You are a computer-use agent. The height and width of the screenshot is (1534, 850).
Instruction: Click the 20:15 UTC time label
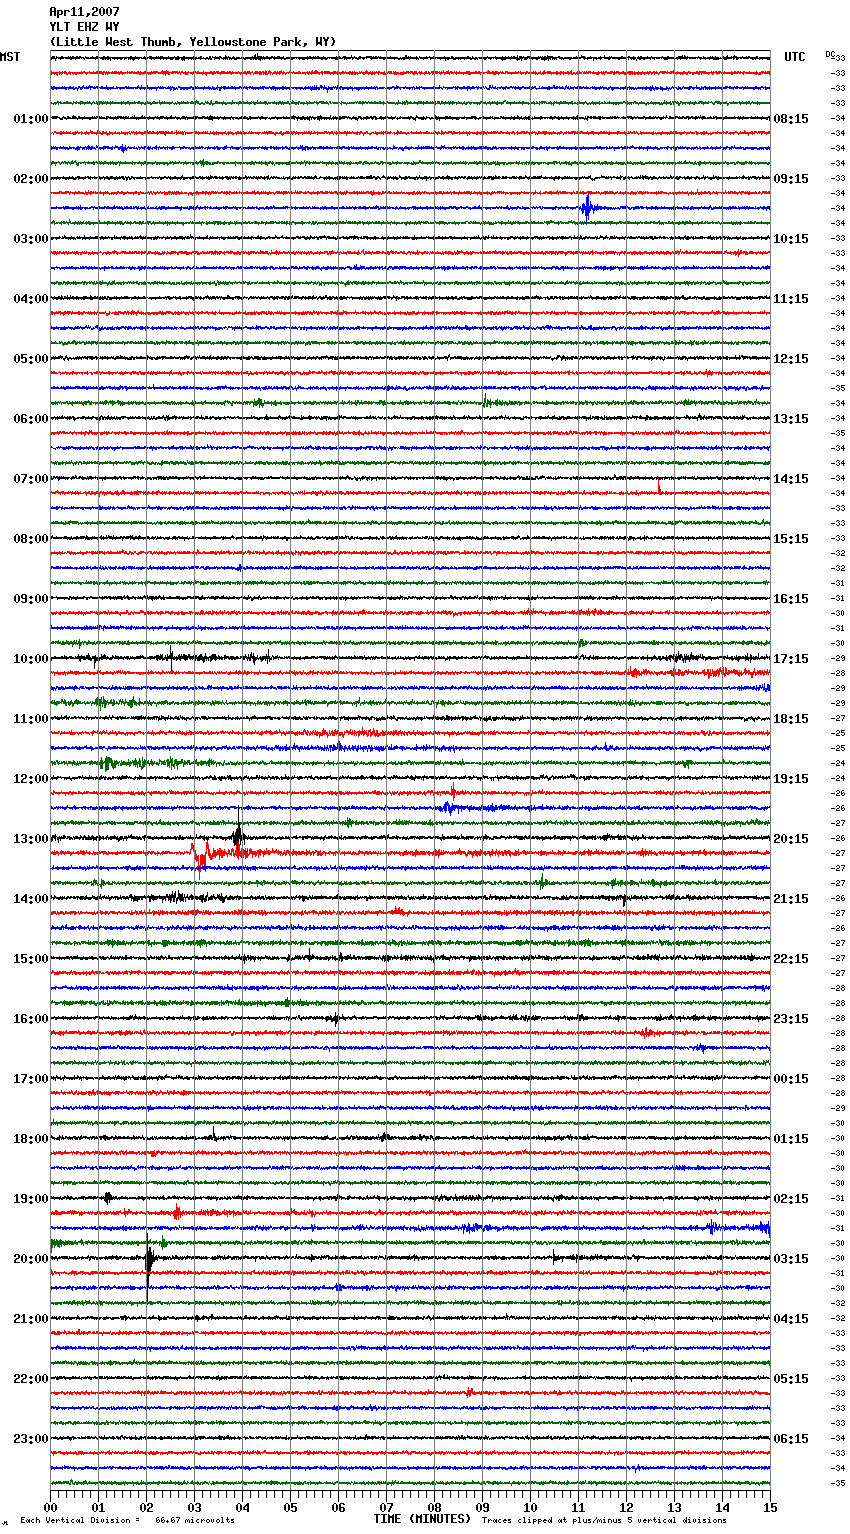(x=791, y=839)
